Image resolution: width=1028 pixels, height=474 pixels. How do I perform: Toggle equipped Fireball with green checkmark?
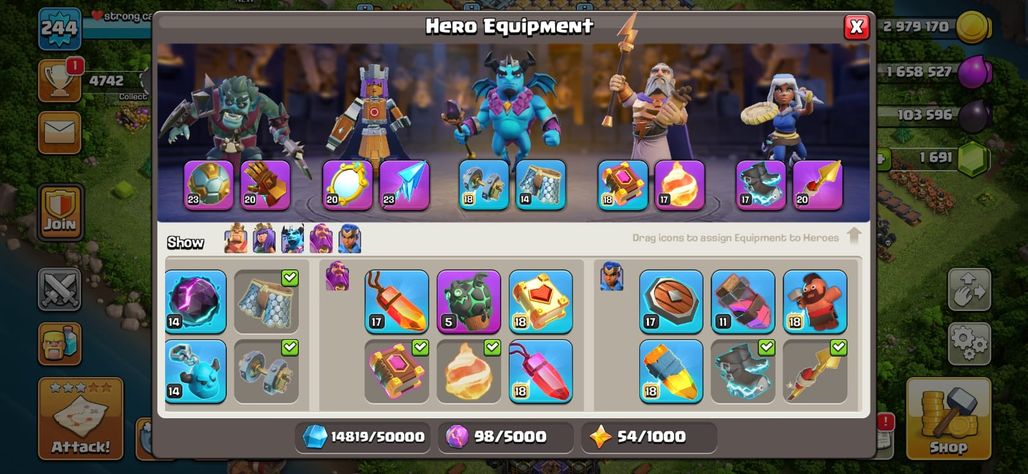[469, 371]
